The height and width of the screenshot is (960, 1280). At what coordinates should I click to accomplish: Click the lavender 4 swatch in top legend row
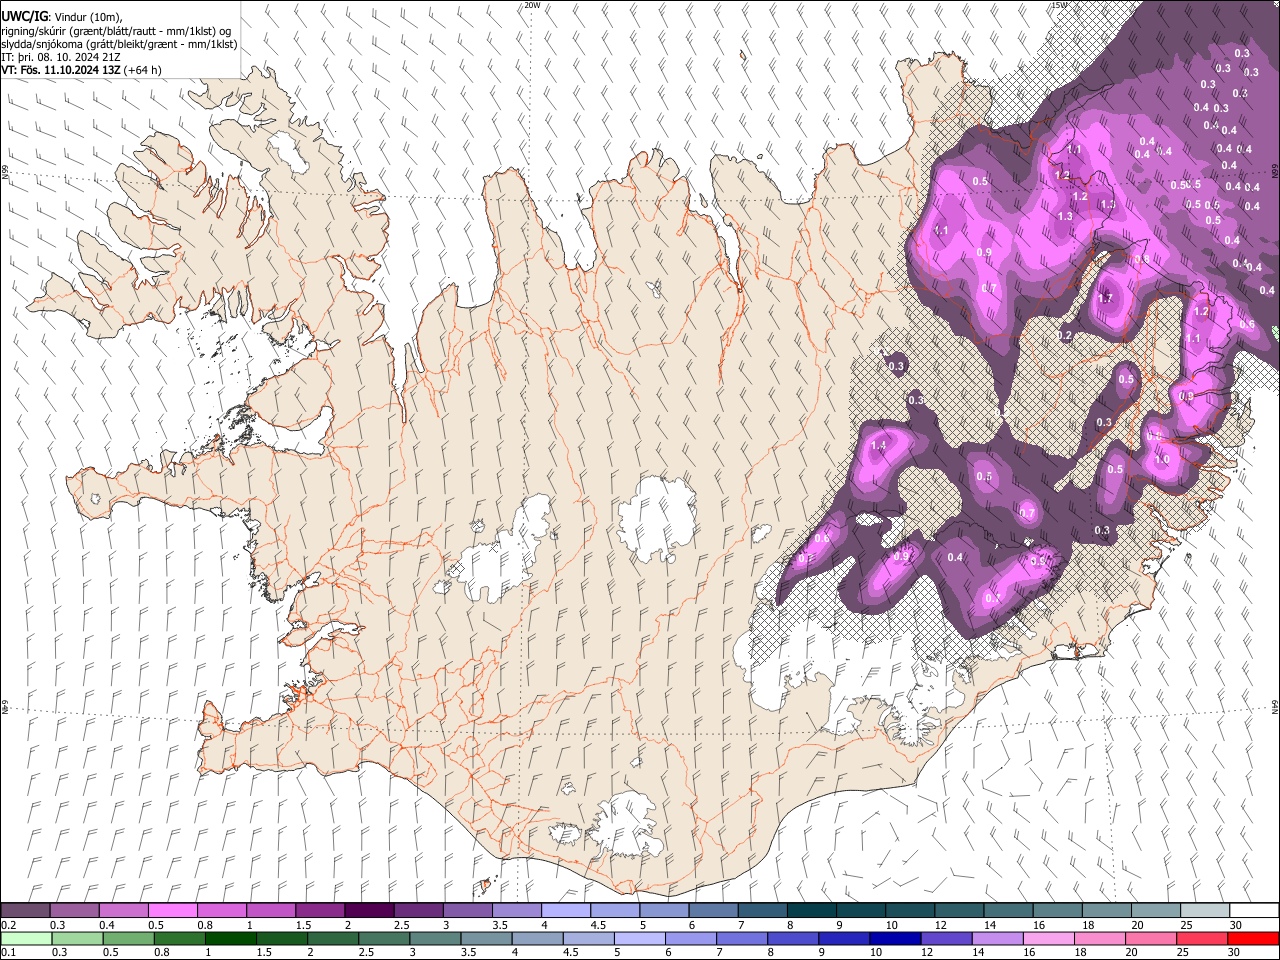pyautogui.click(x=566, y=911)
